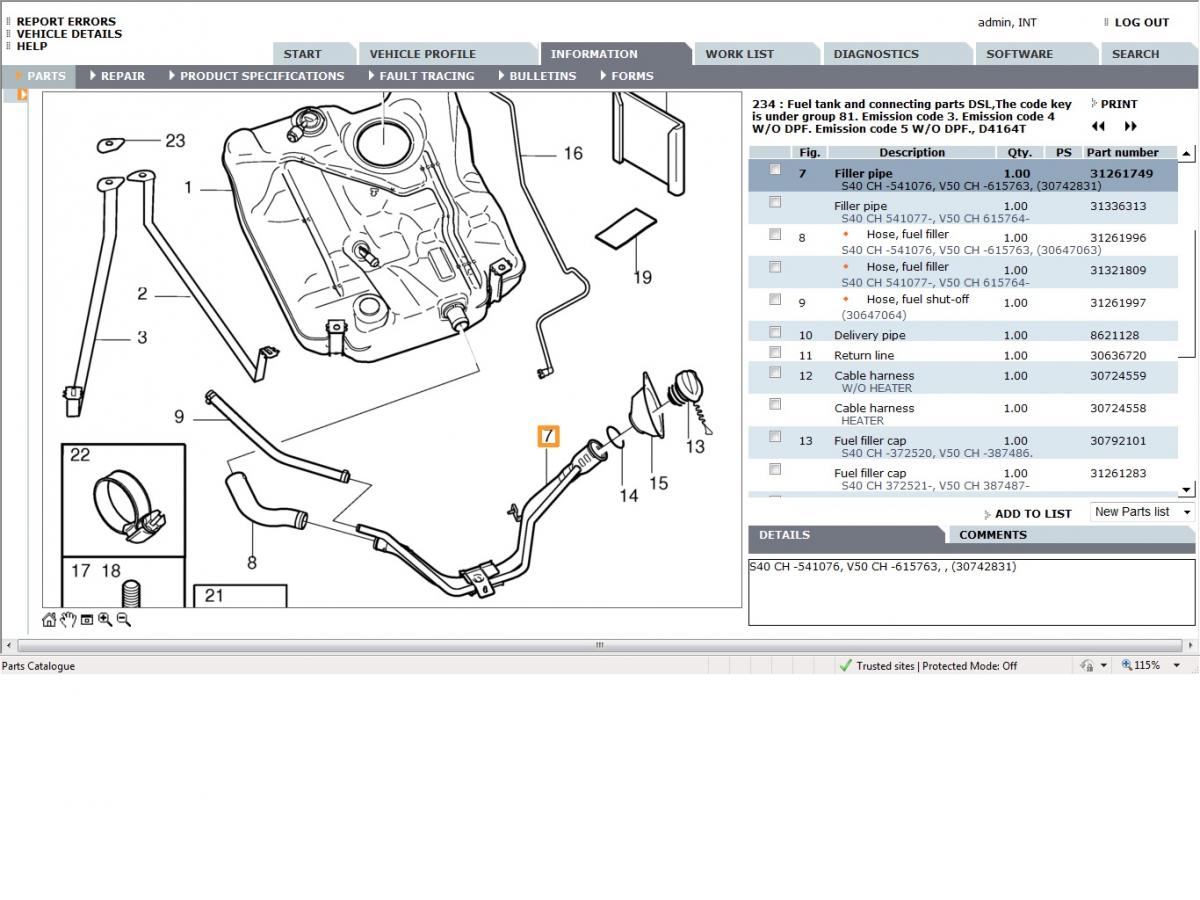Screen dimensions: 1200x900
Task: Zoom out of the parts diagram
Action: tap(124, 620)
